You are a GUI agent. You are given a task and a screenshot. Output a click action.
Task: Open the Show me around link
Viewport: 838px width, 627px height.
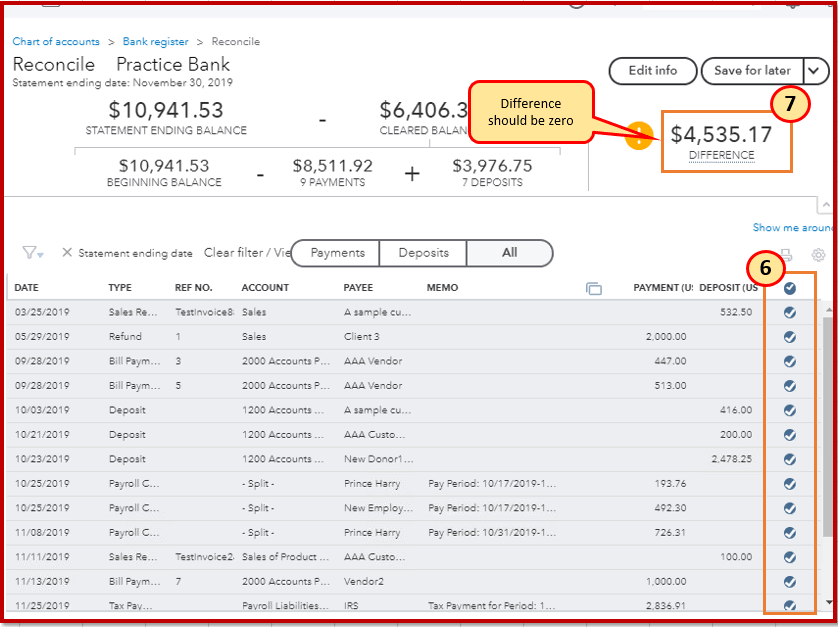pos(793,228)
